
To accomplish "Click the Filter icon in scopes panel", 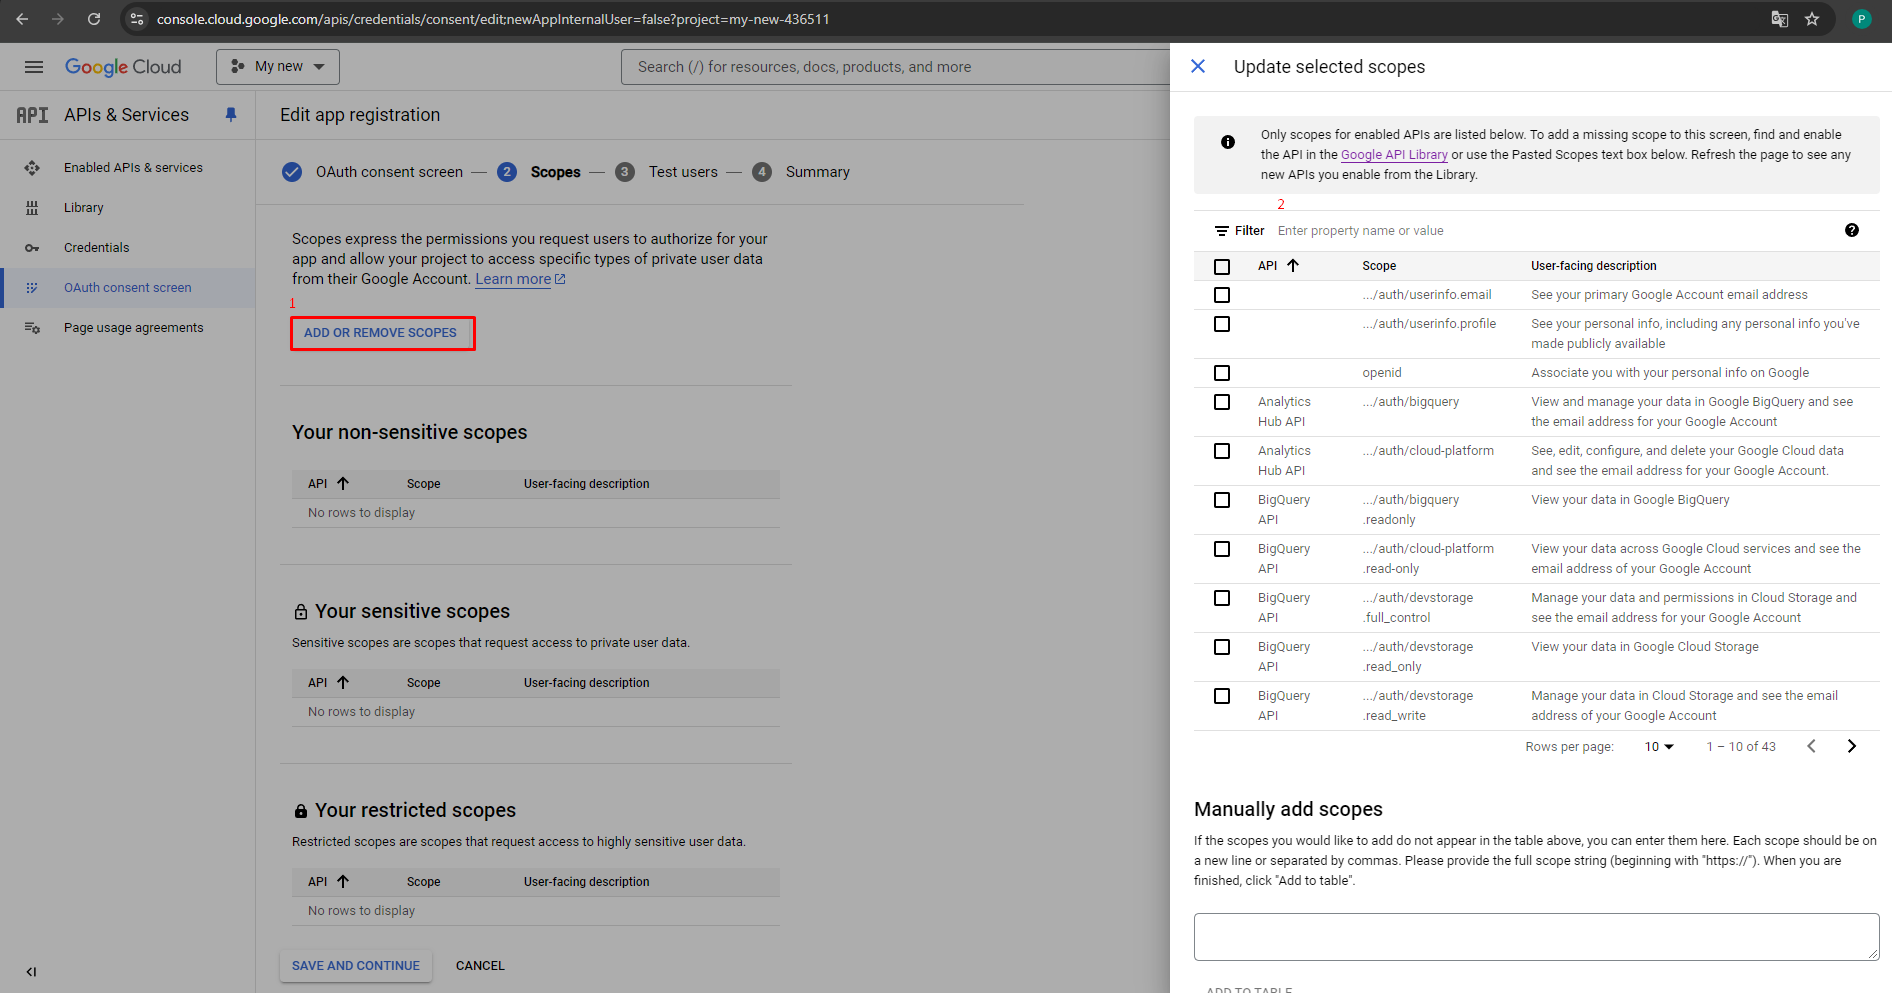I will (x=1222, y=231).
